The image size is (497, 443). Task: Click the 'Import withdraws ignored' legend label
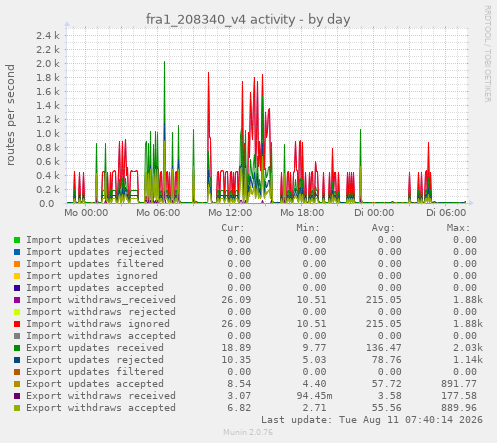(x=98, y=324)
